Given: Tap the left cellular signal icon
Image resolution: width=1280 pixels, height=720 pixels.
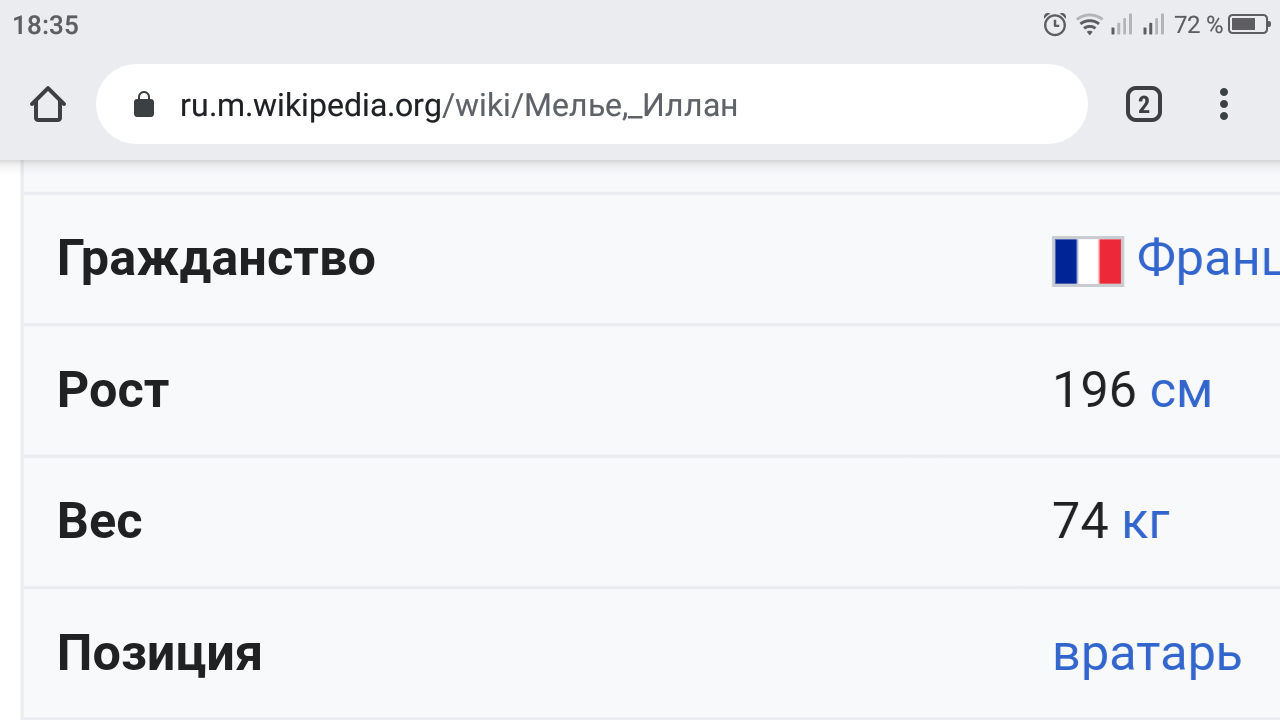Looking at the screenshot, I should (x=1122, y=25).
